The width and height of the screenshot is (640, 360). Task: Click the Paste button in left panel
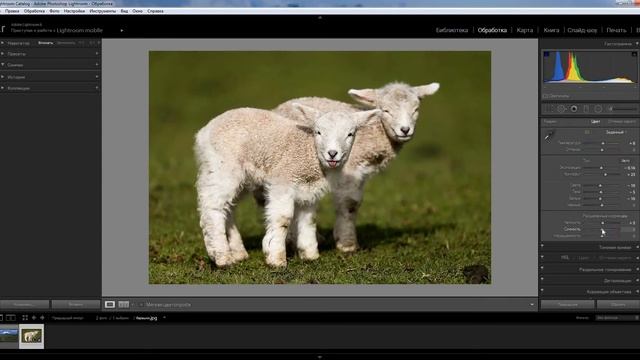tap(76, 304)
